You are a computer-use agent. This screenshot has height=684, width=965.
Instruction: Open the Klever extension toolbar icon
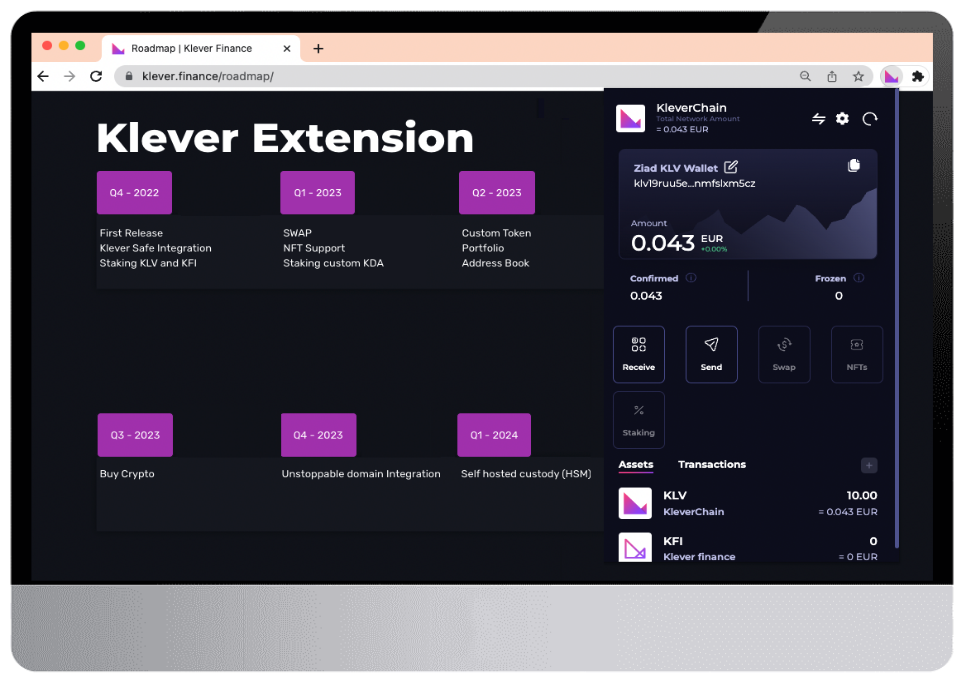coord(891,76)
